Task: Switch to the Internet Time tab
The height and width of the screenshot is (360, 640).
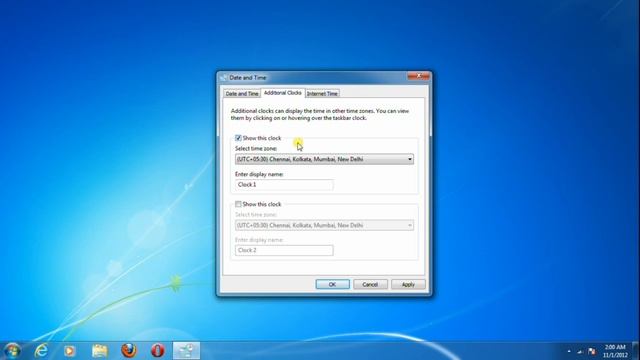Action: [x=322, y=93]
